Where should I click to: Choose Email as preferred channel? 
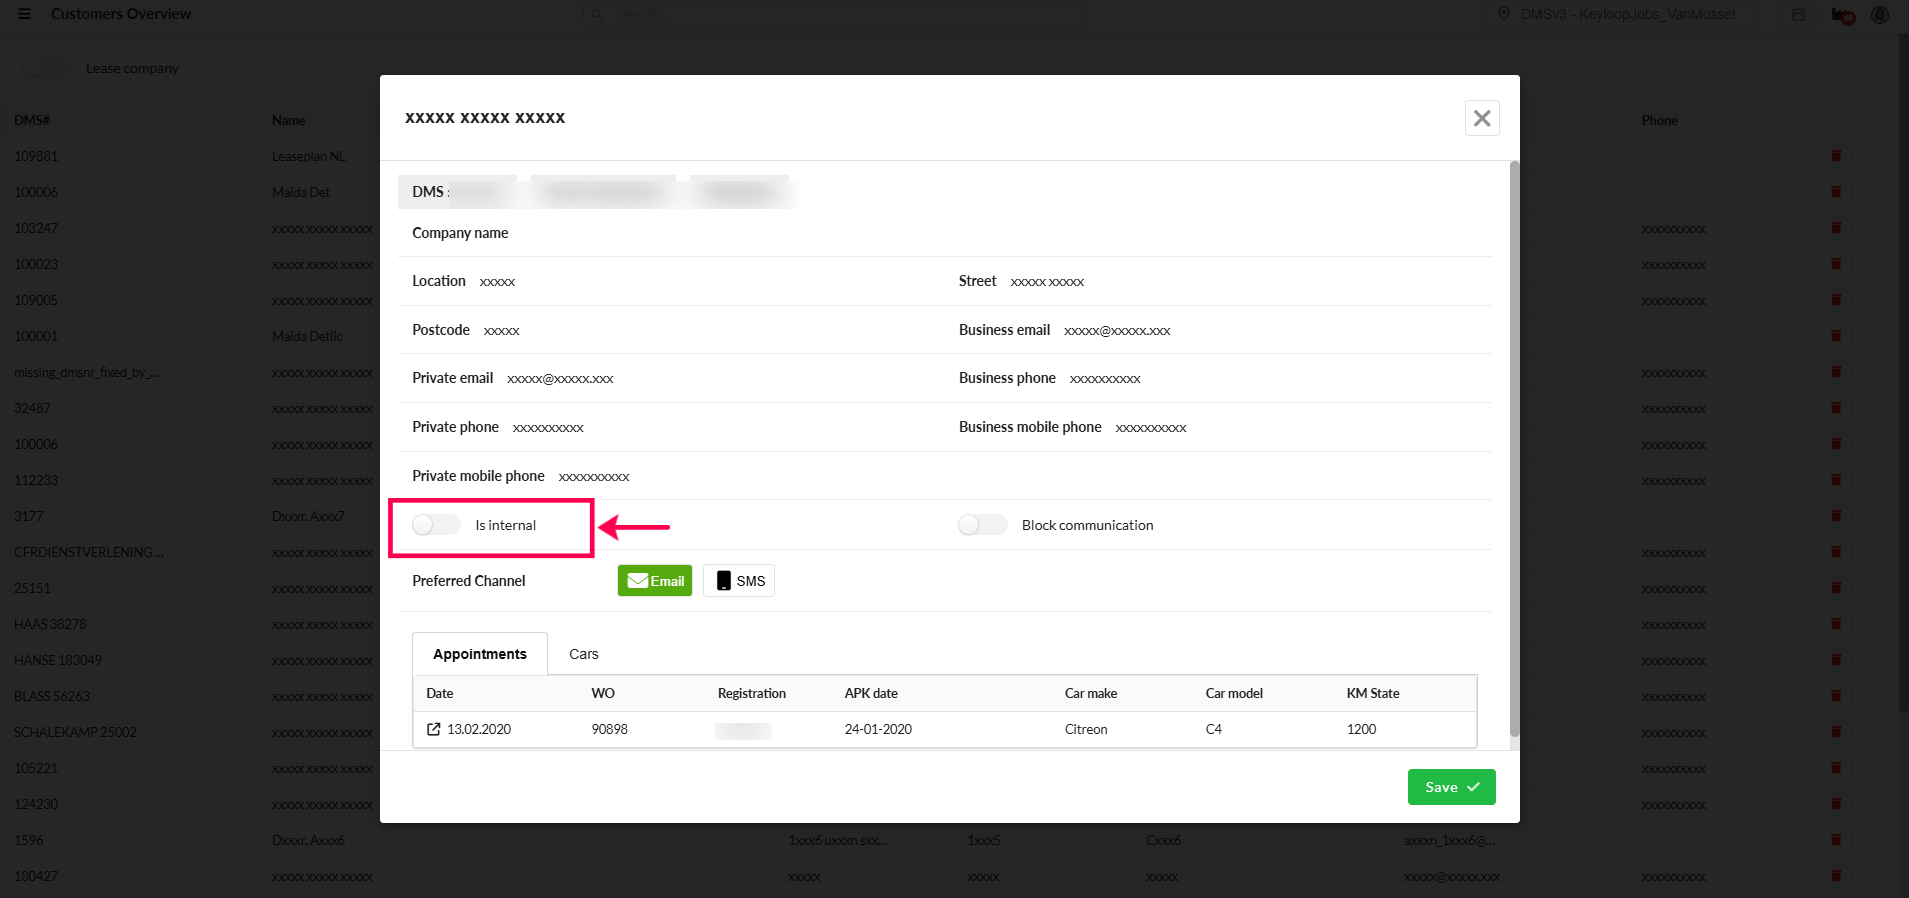pos(655,581)
